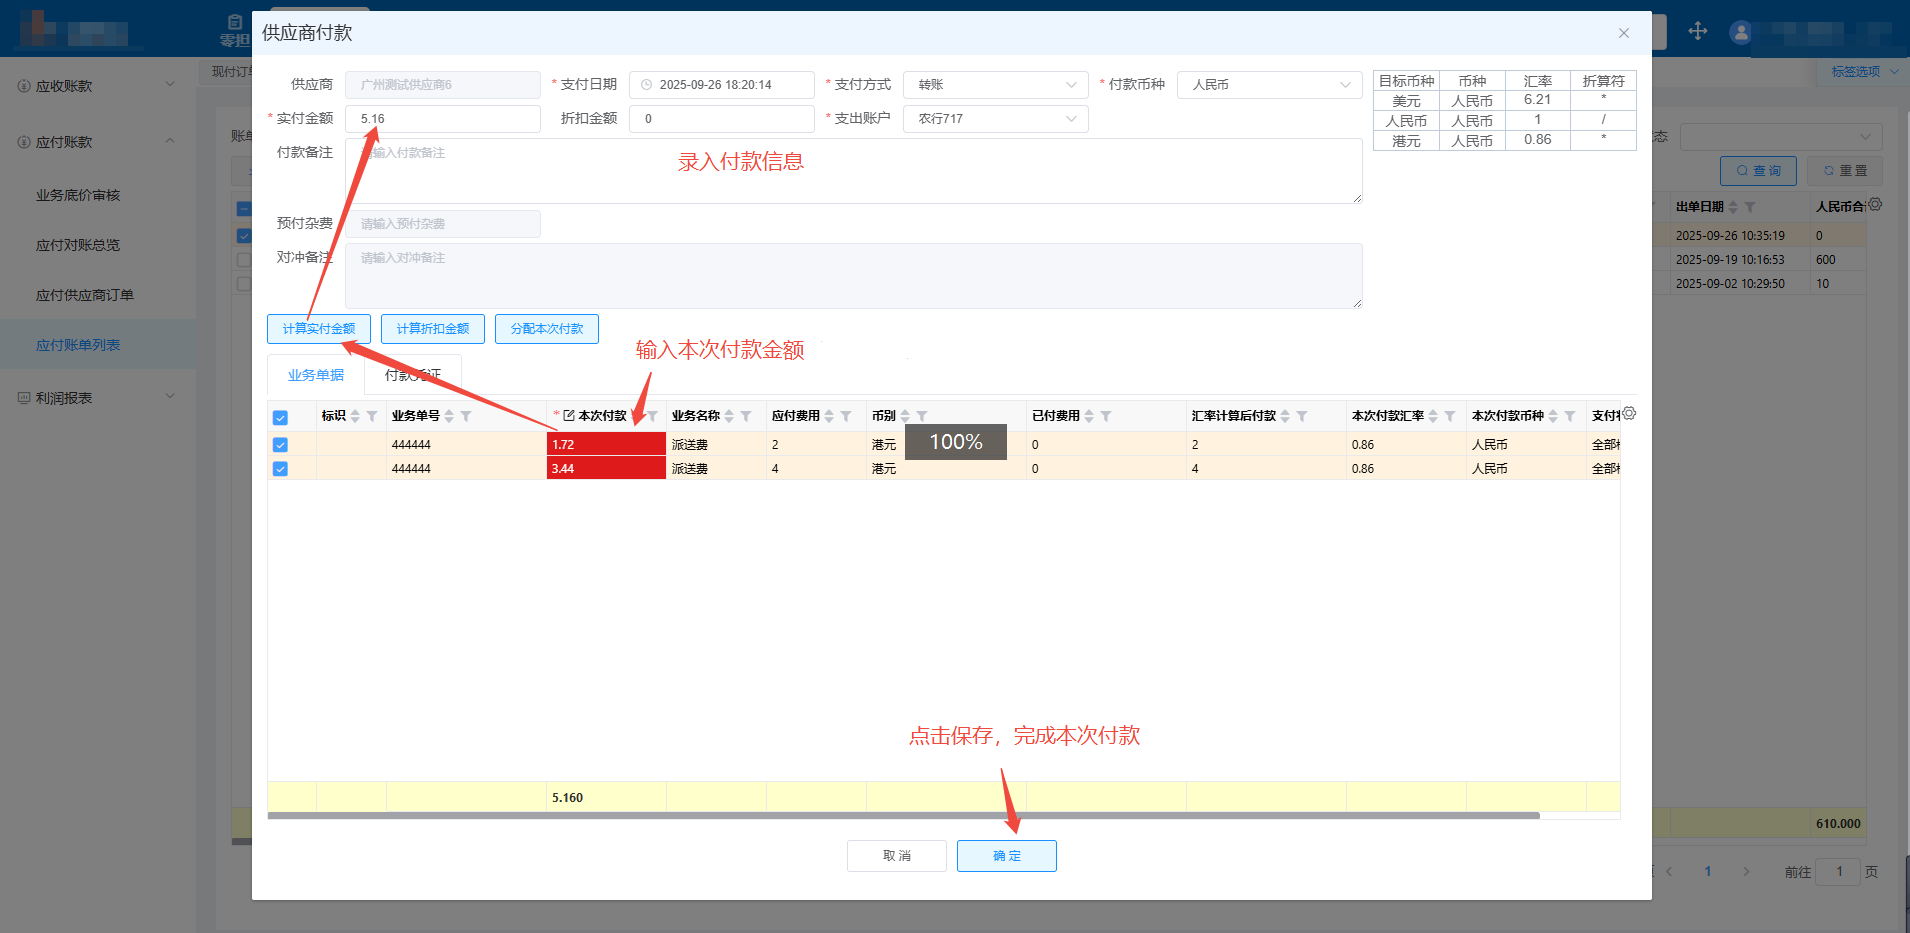Select 应付对账总览 in the sidebar
Viewport: 1910px width, 933px height.
point(78,245)
